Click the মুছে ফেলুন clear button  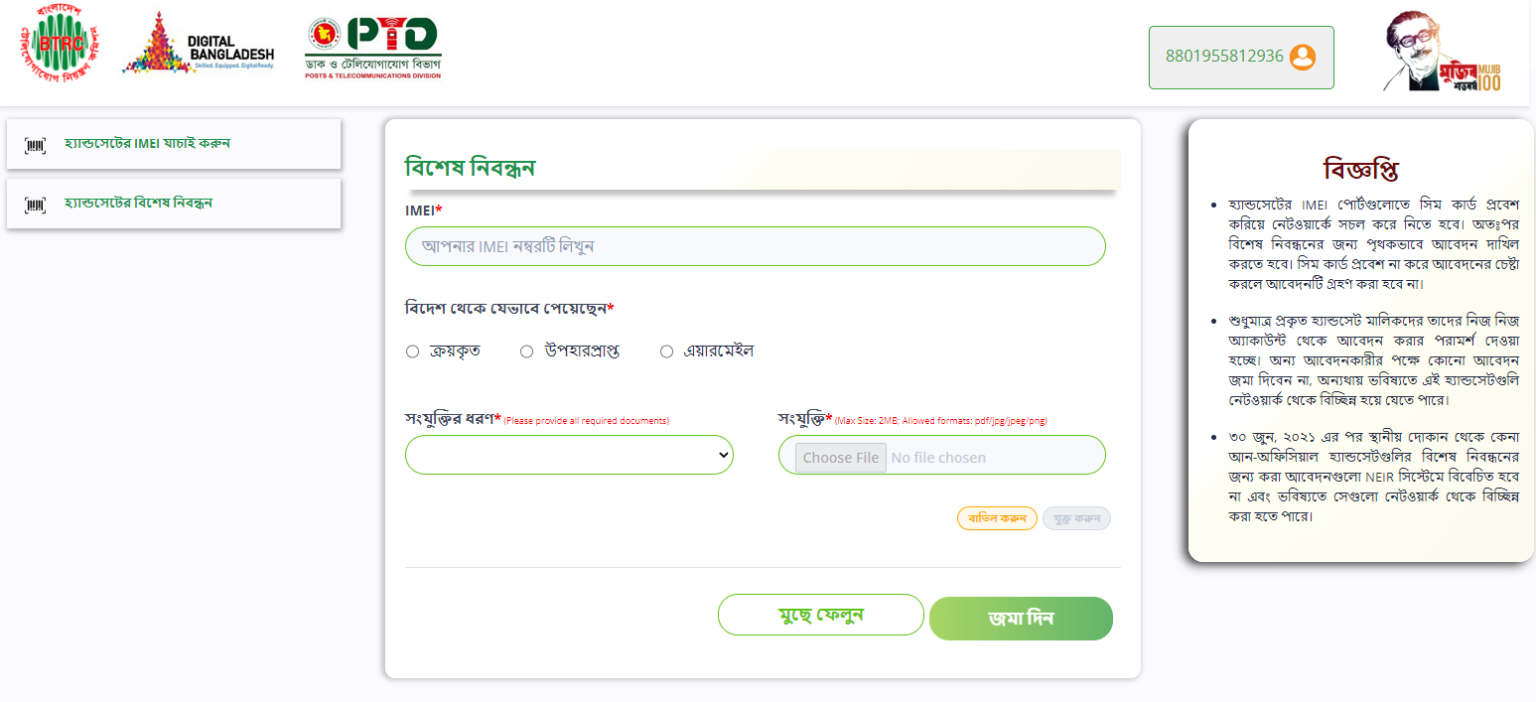pos(821,615)
